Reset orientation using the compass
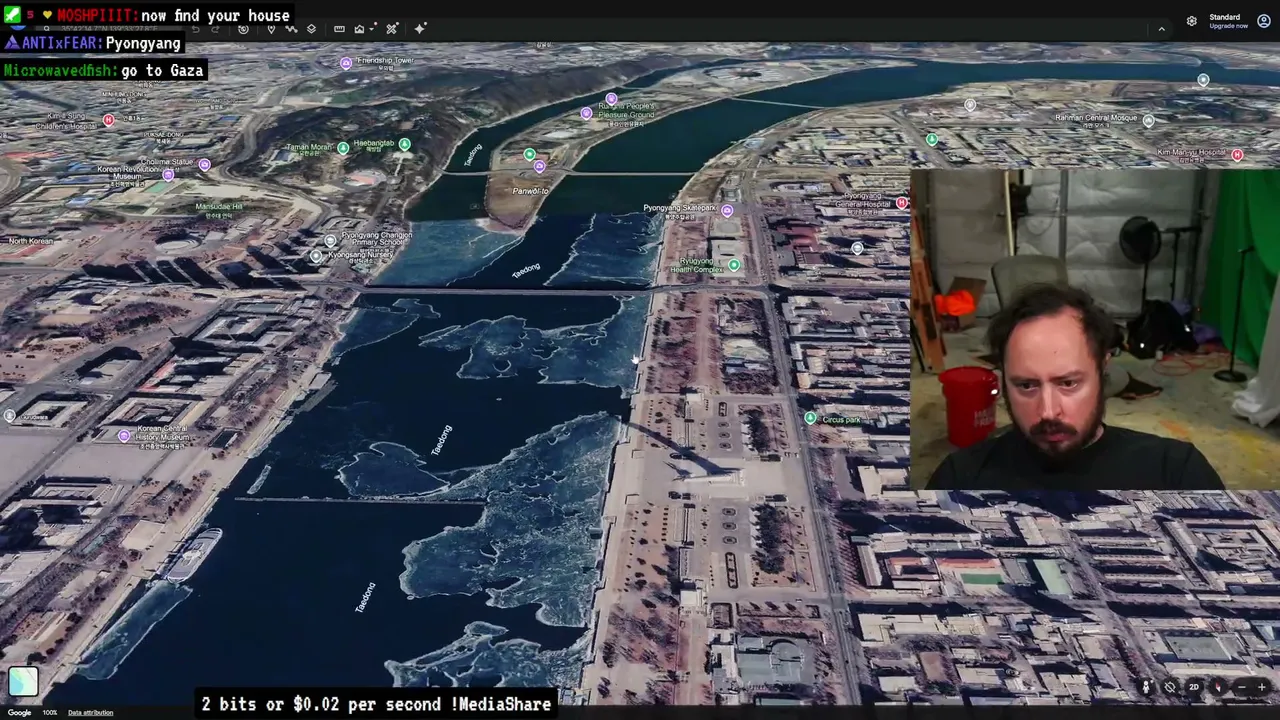The width and height of the screenshot is (1280, 720). (1218, 687)
